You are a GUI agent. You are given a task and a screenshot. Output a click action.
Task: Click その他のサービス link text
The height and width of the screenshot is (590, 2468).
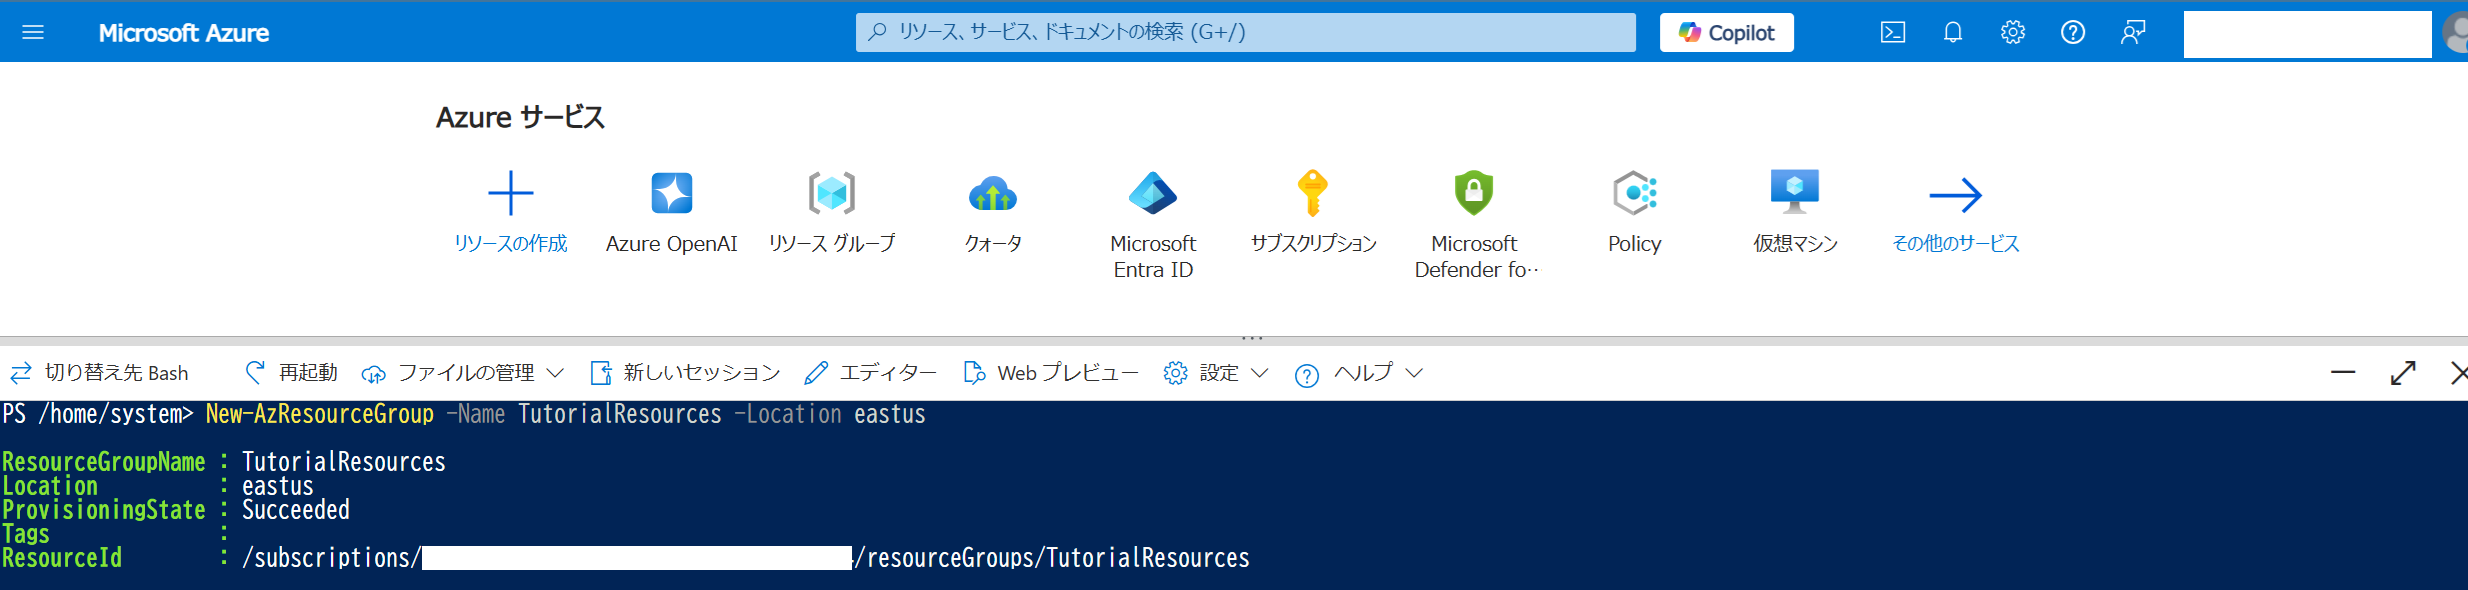[x=1956, y=244]
